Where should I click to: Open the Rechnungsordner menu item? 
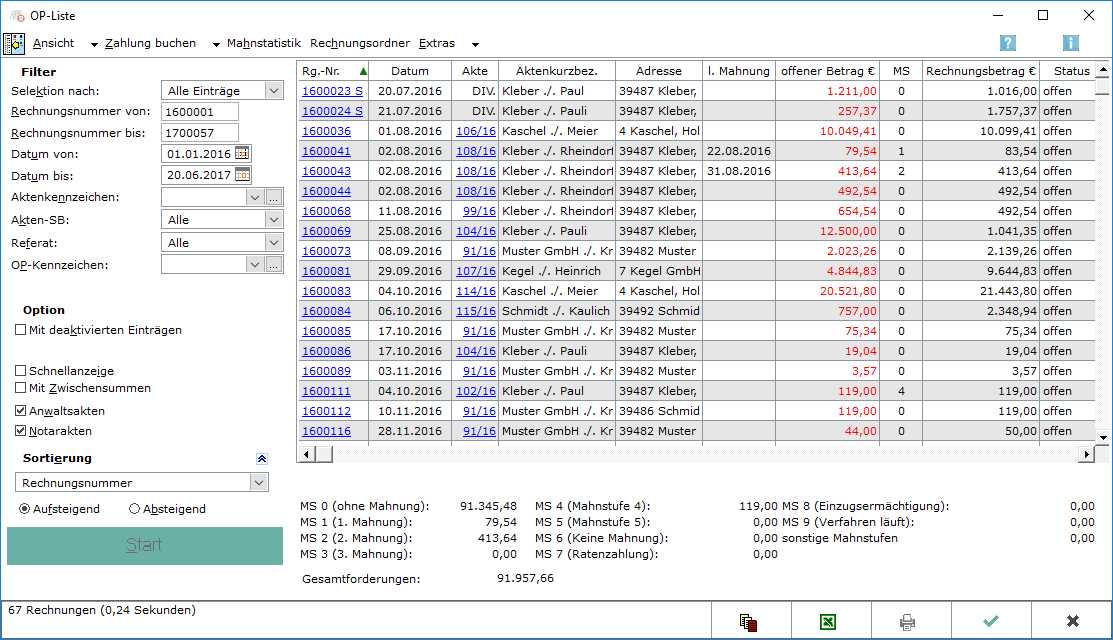pos(360,43)
